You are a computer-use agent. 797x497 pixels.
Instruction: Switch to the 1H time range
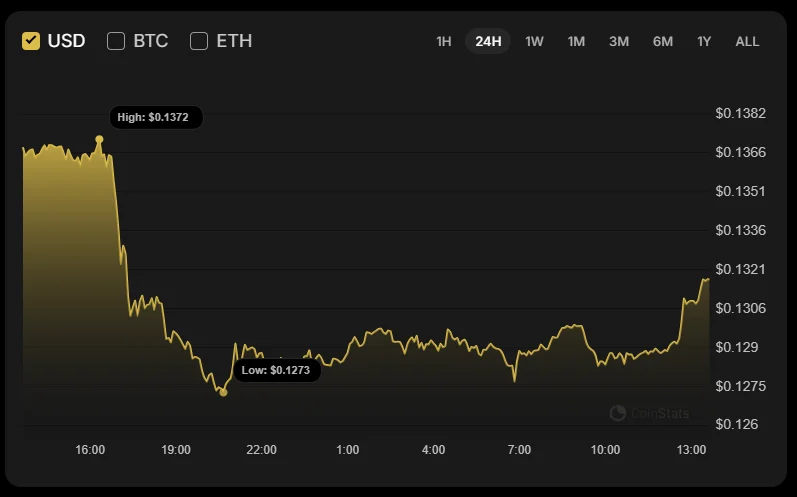point(444,41)
